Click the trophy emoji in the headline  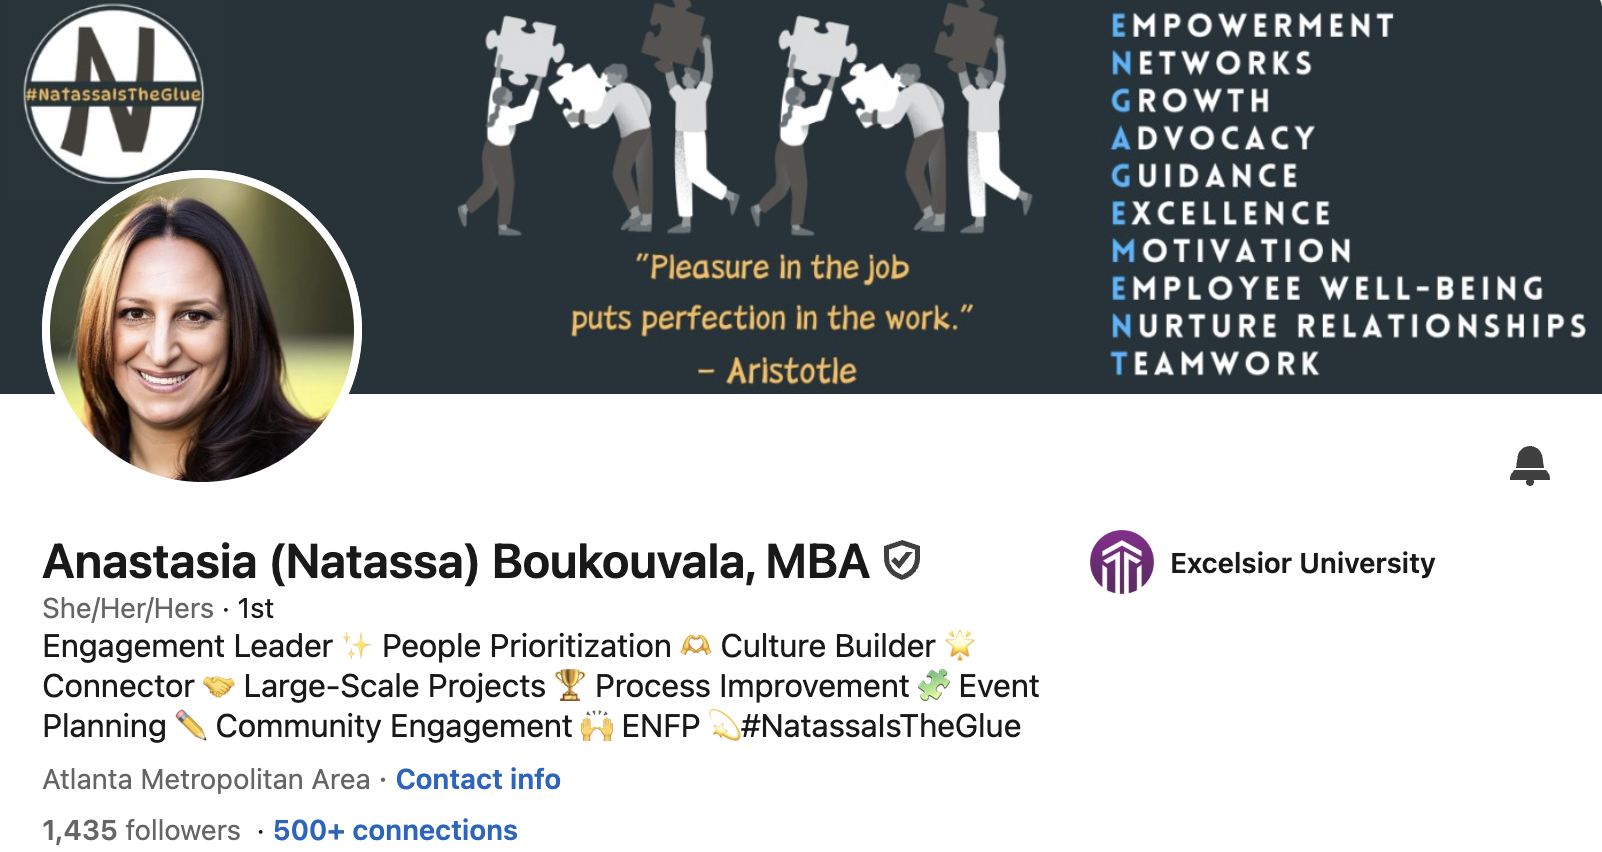pos(570,686)
